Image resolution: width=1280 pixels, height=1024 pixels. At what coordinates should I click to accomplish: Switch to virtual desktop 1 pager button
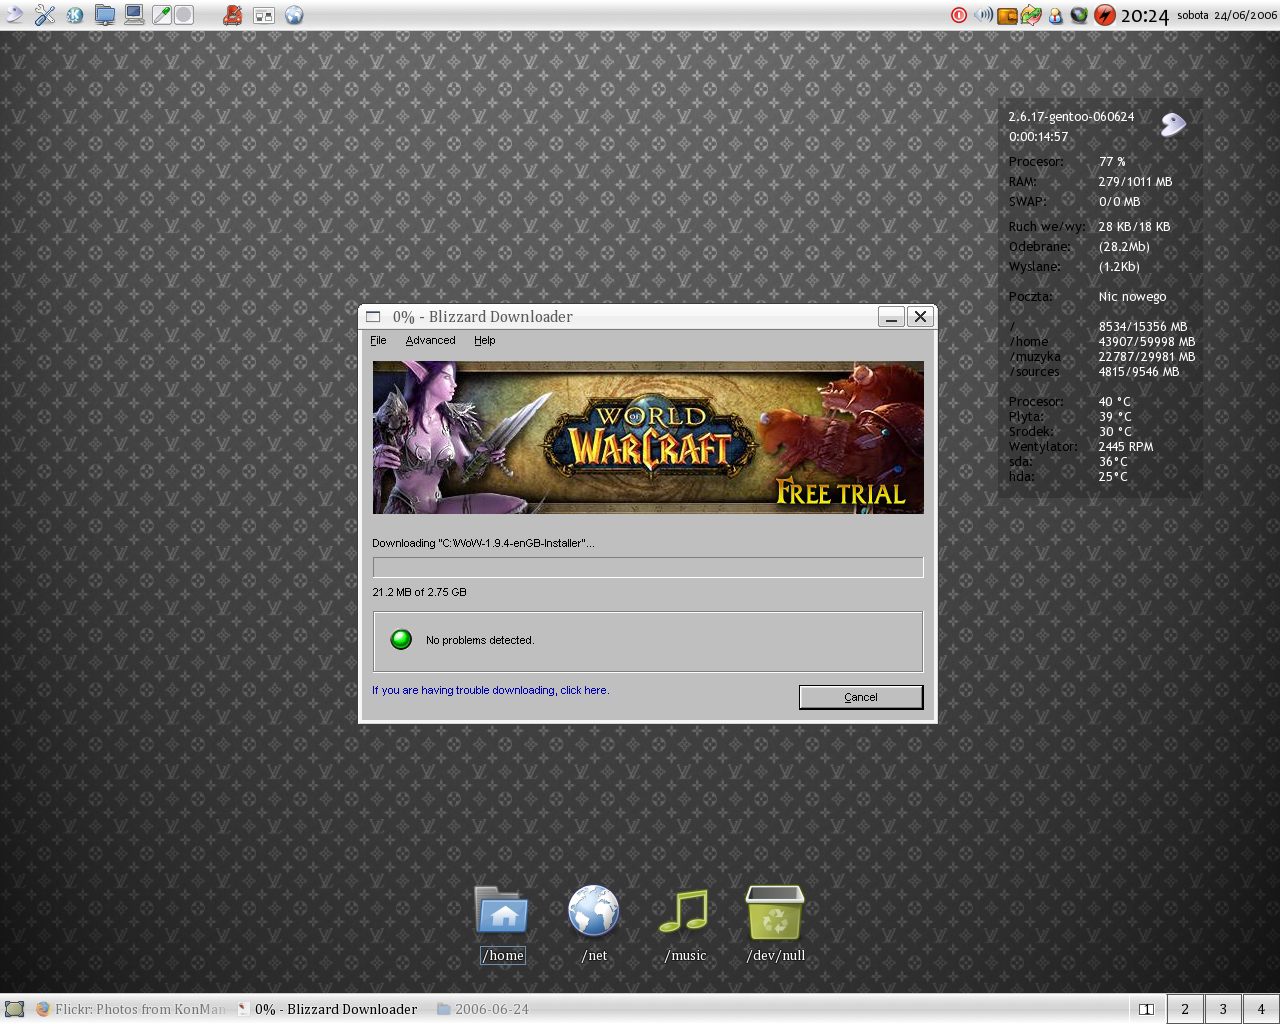tap(1147, 1009)
